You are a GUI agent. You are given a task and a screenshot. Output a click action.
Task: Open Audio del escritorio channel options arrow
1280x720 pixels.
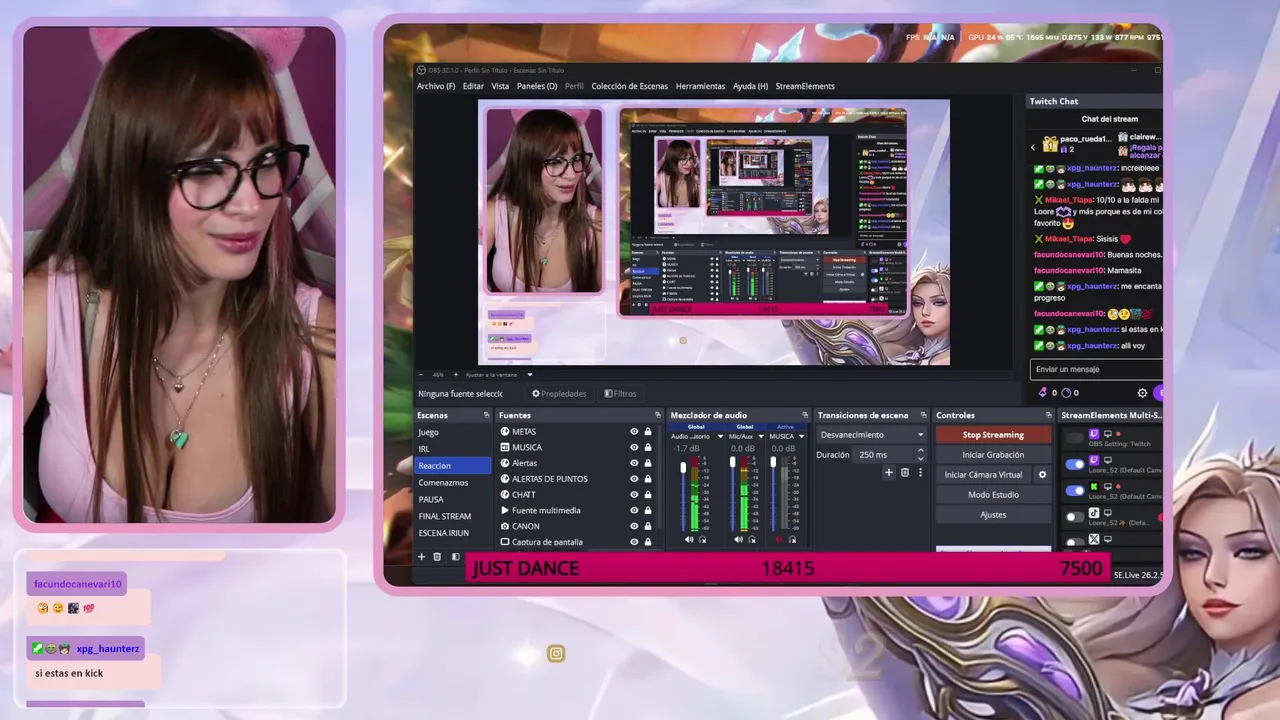pos(720,436)
